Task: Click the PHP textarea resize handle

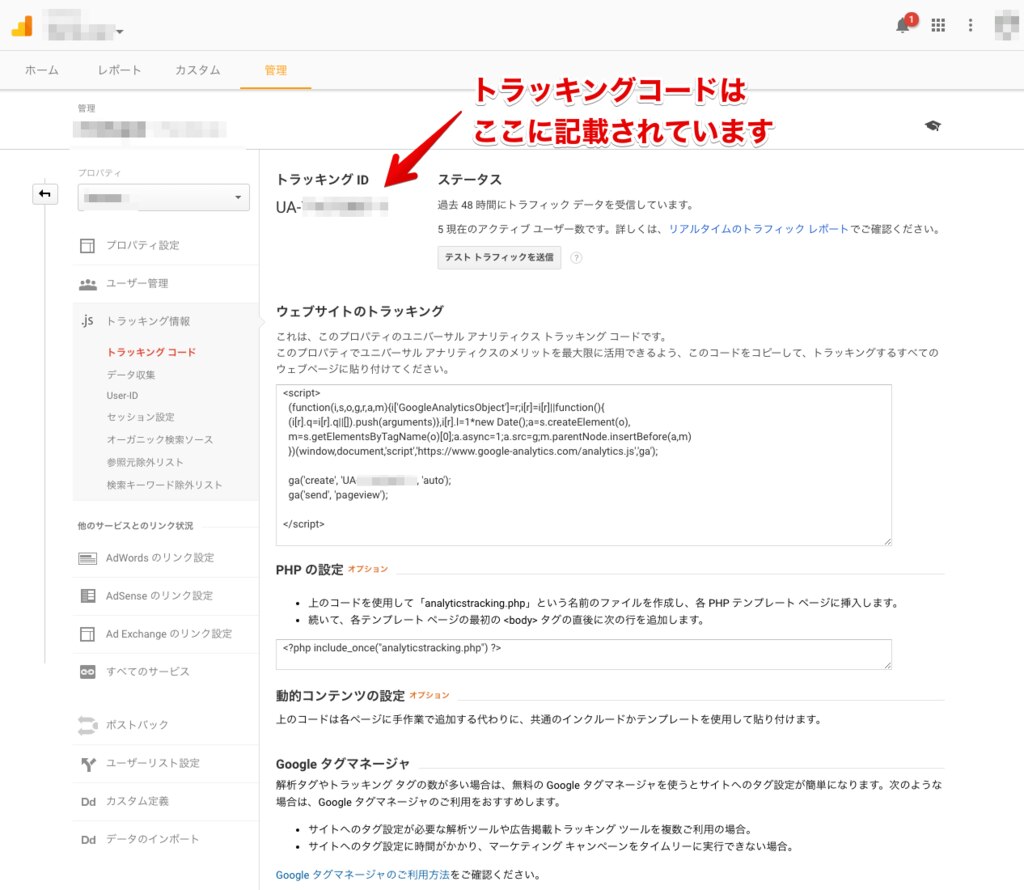Action: pos(887,665)
